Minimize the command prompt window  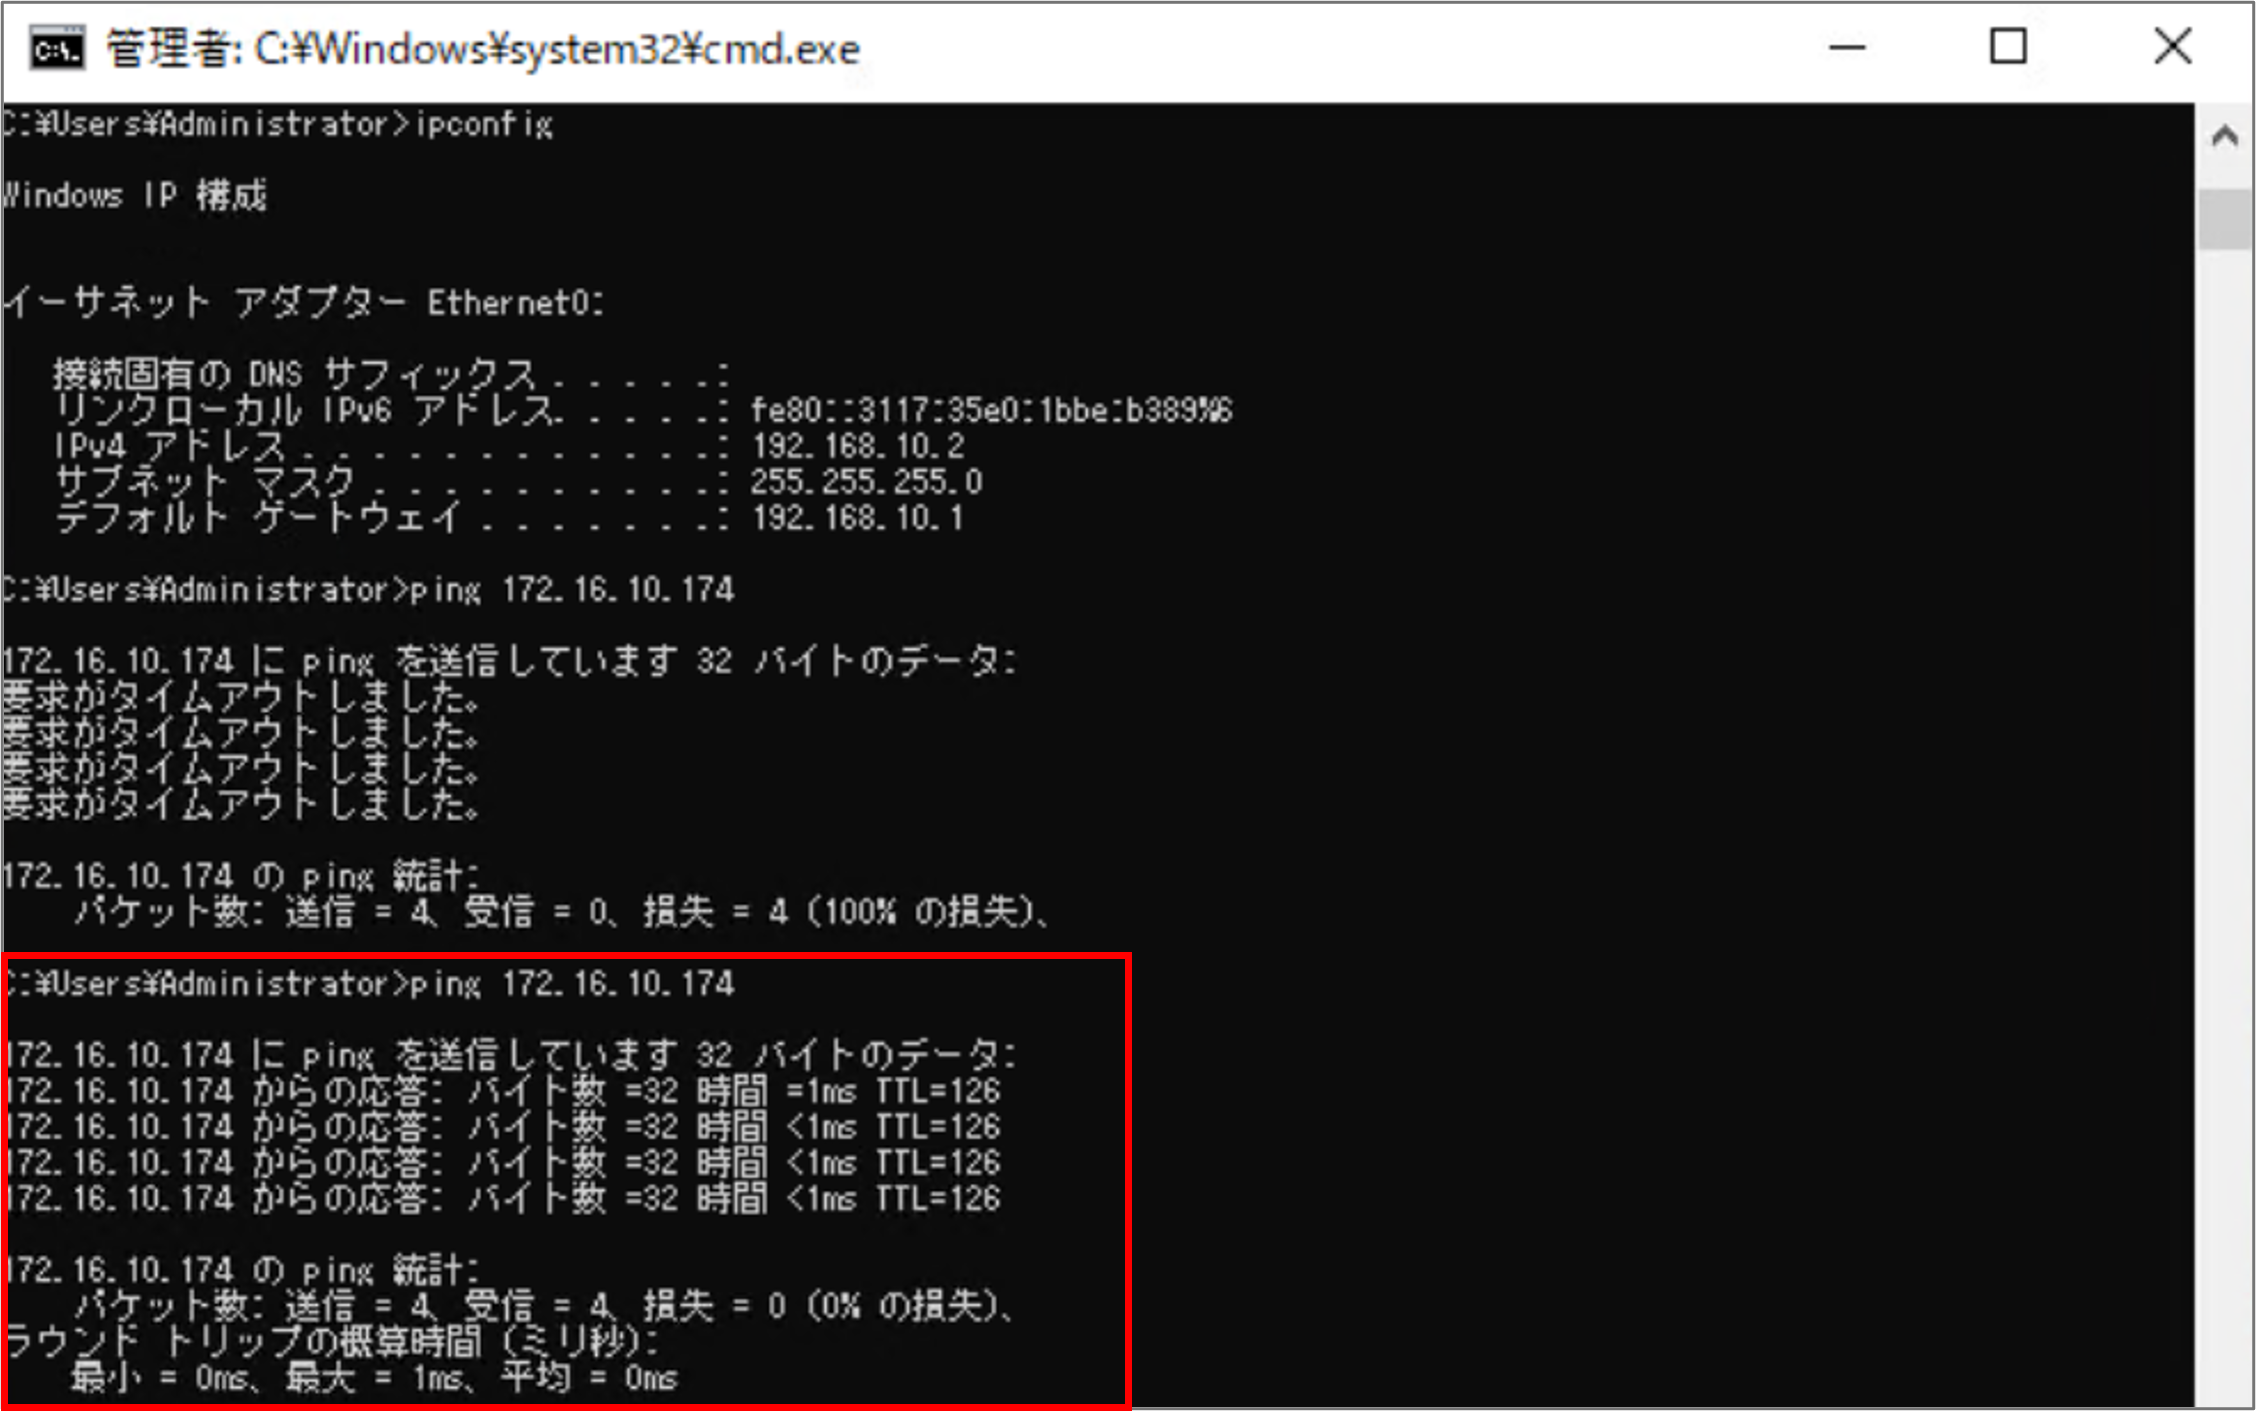1847,47
